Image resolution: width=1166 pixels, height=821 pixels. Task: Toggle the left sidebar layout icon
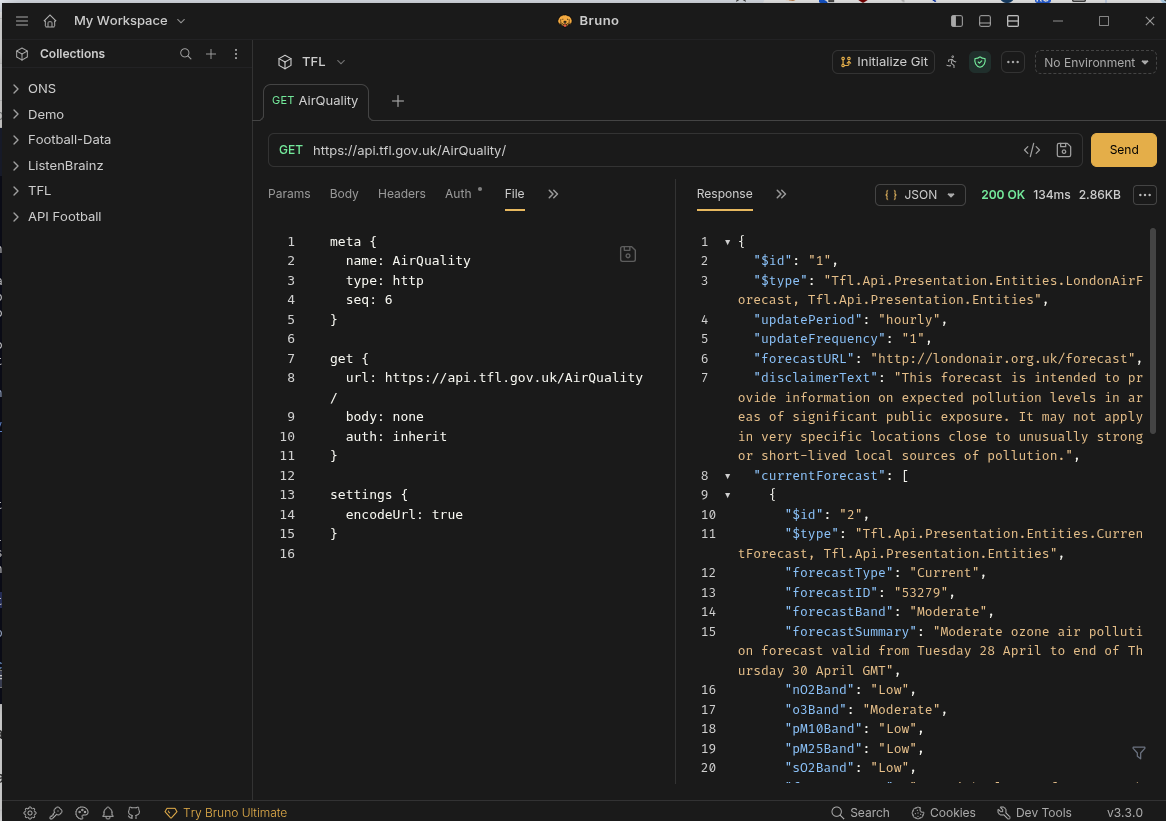click(957, 21)
